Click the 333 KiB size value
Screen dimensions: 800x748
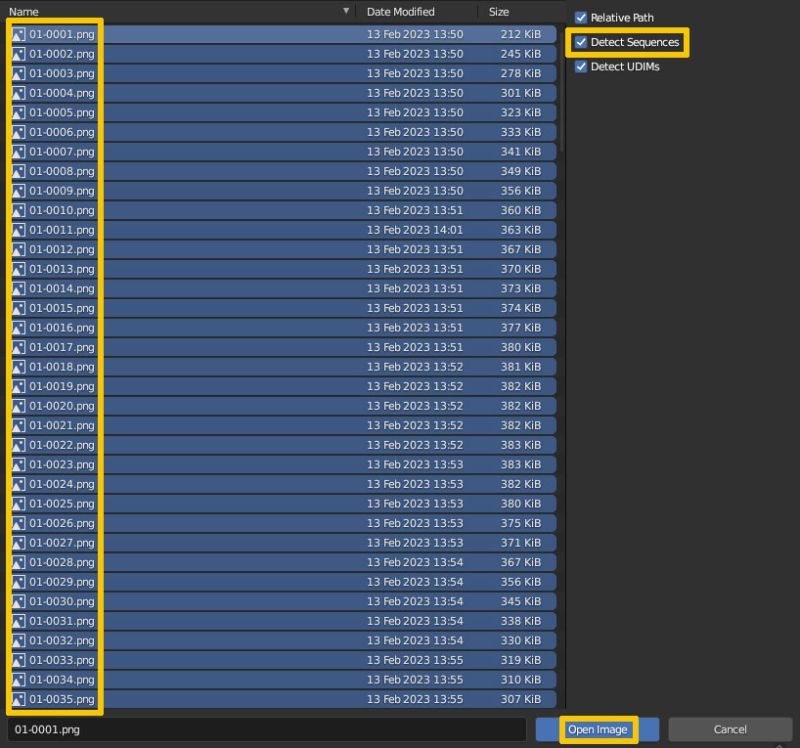pyautogui.click(x=520, y=132)
